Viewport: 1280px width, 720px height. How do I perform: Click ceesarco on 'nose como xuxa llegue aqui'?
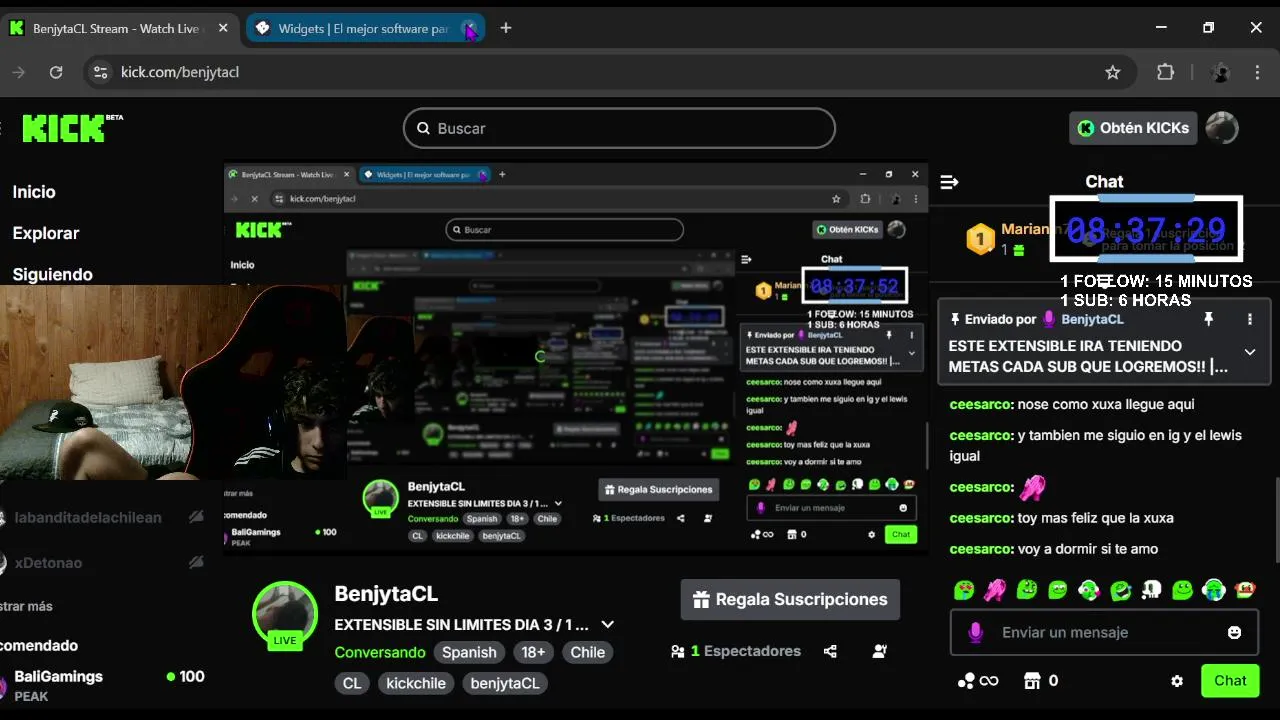pos(980,404)
